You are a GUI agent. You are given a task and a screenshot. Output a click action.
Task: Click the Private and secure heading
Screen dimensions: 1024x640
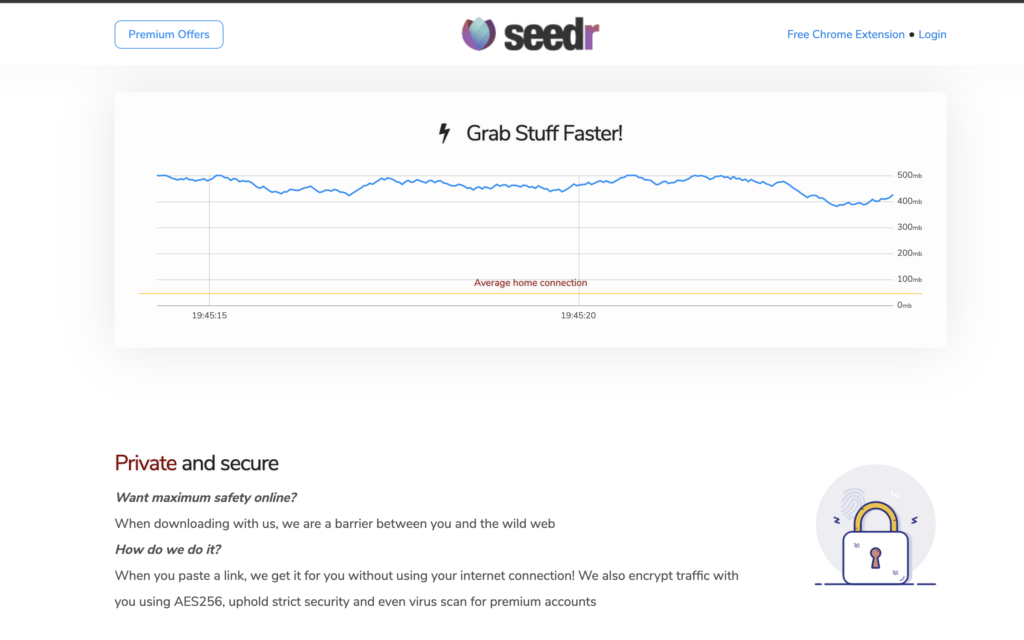197,463
